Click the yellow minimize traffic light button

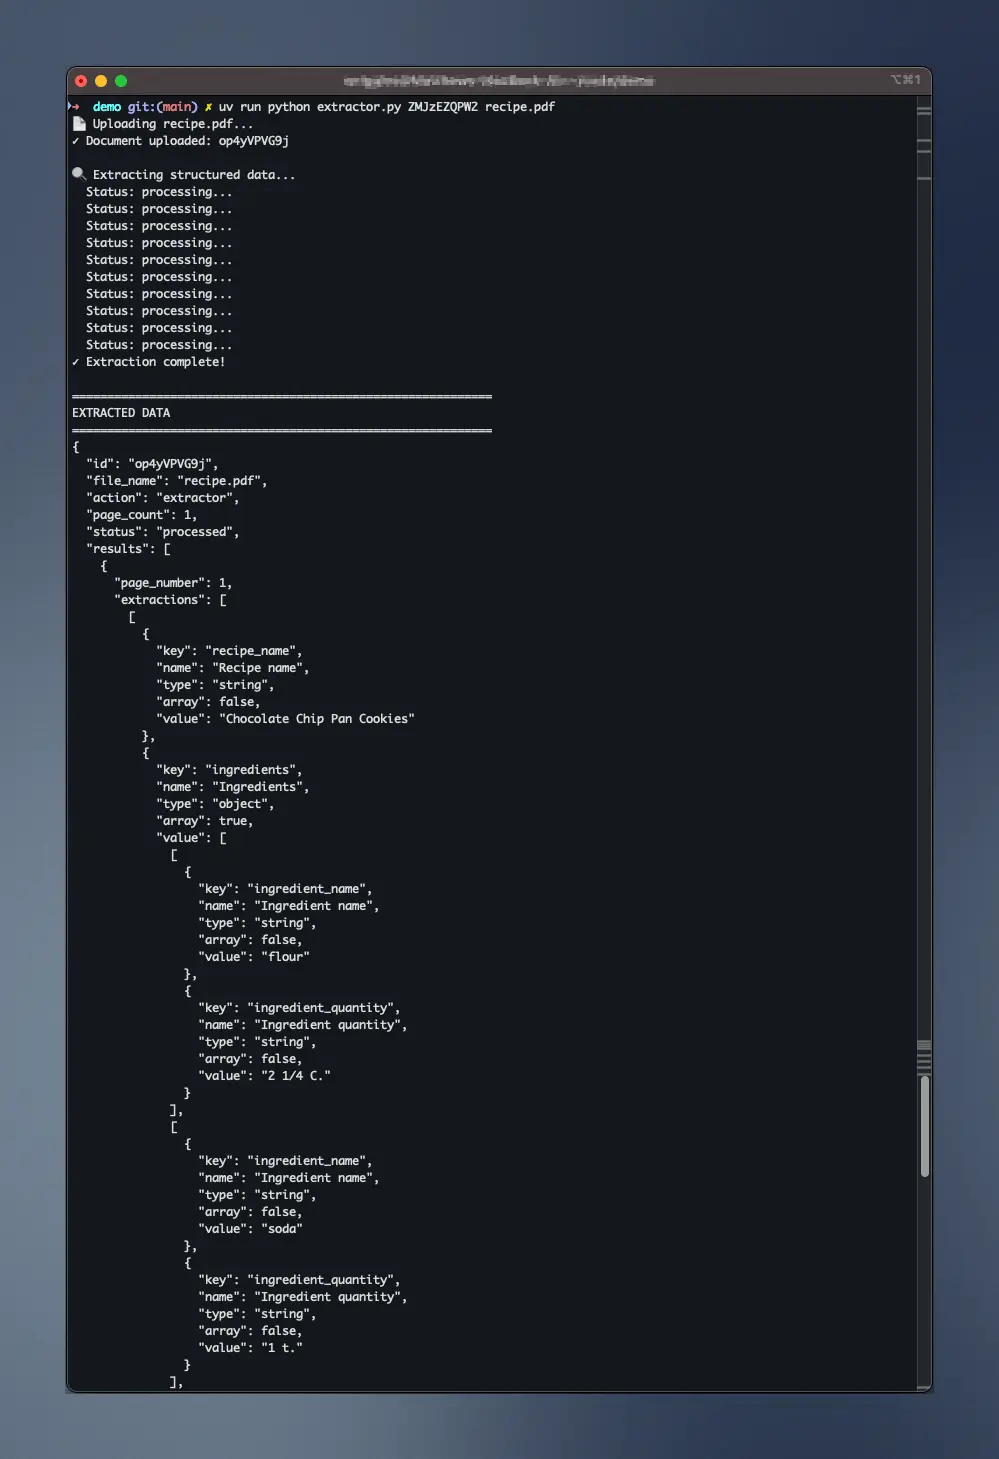(x=101, y=81)
